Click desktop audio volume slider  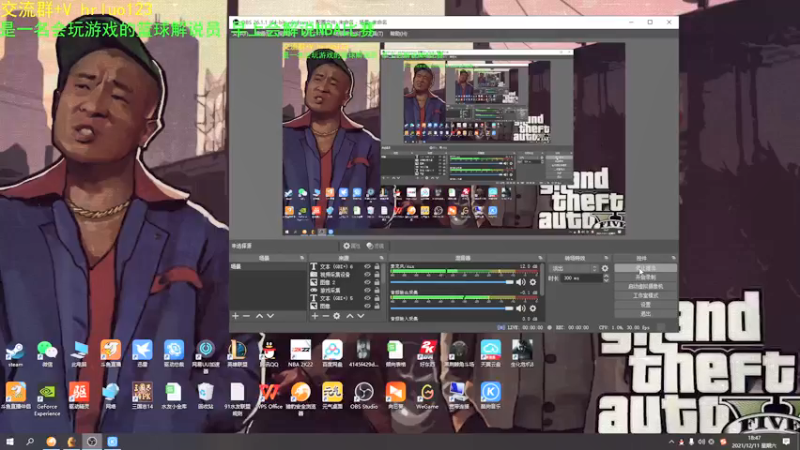coord(452,308)
